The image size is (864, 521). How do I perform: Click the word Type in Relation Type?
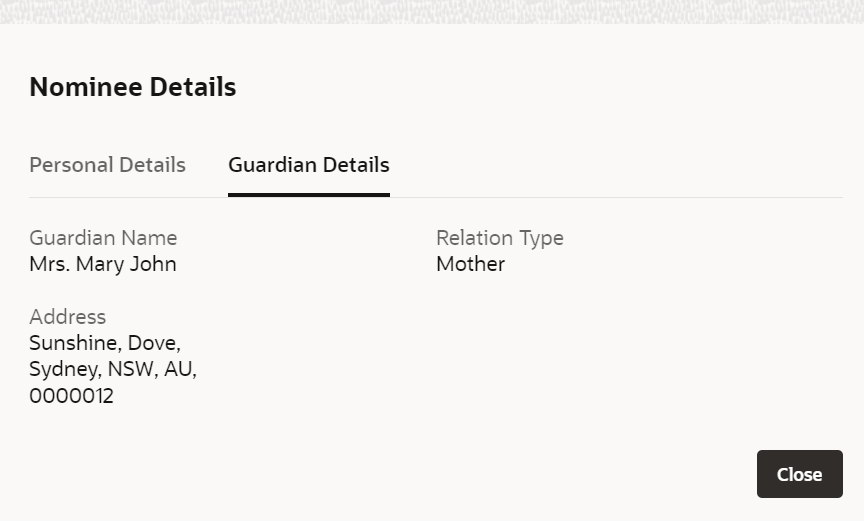[540, 238]
